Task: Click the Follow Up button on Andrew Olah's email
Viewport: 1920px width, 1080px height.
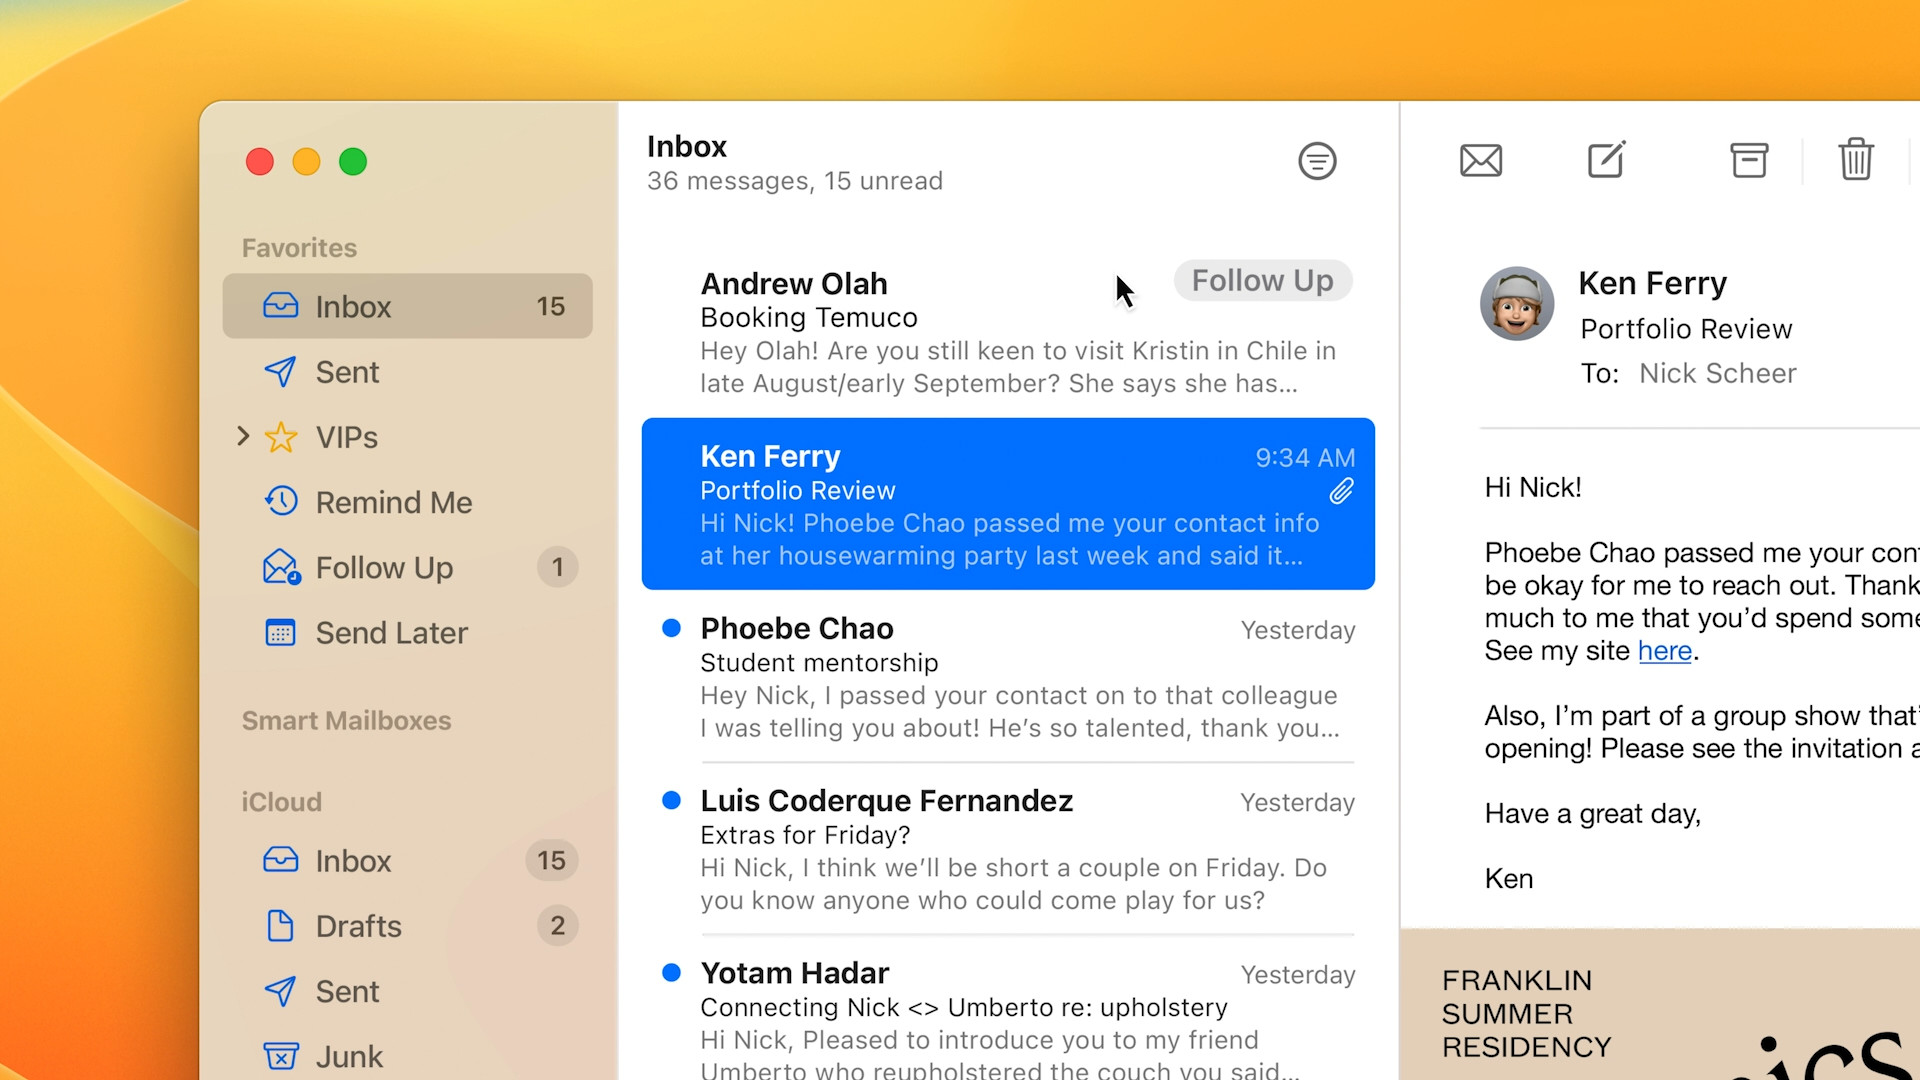Action: pos(1263,280)
